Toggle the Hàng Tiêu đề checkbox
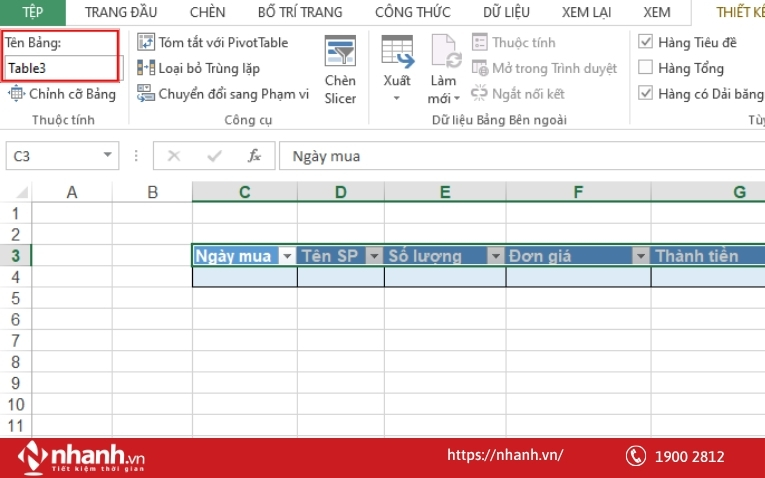This screenshot has height=478, width=765. (646, 42)
